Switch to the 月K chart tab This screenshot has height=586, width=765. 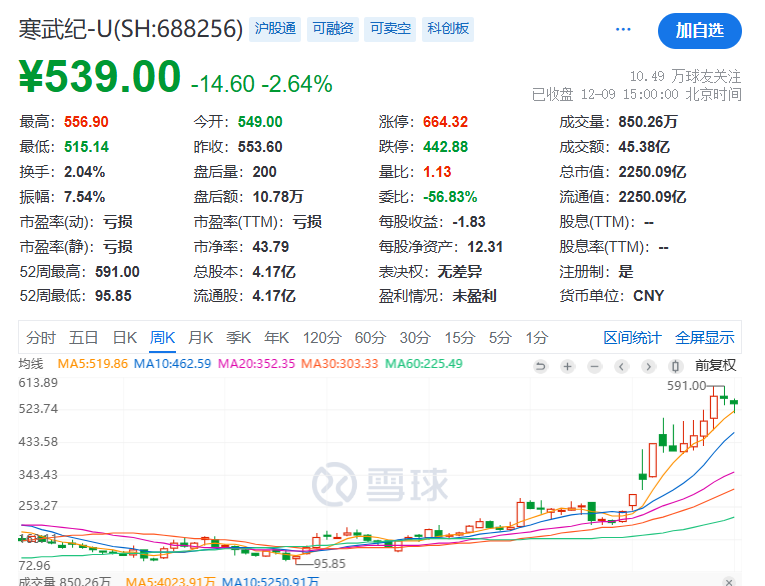point(201,338)
